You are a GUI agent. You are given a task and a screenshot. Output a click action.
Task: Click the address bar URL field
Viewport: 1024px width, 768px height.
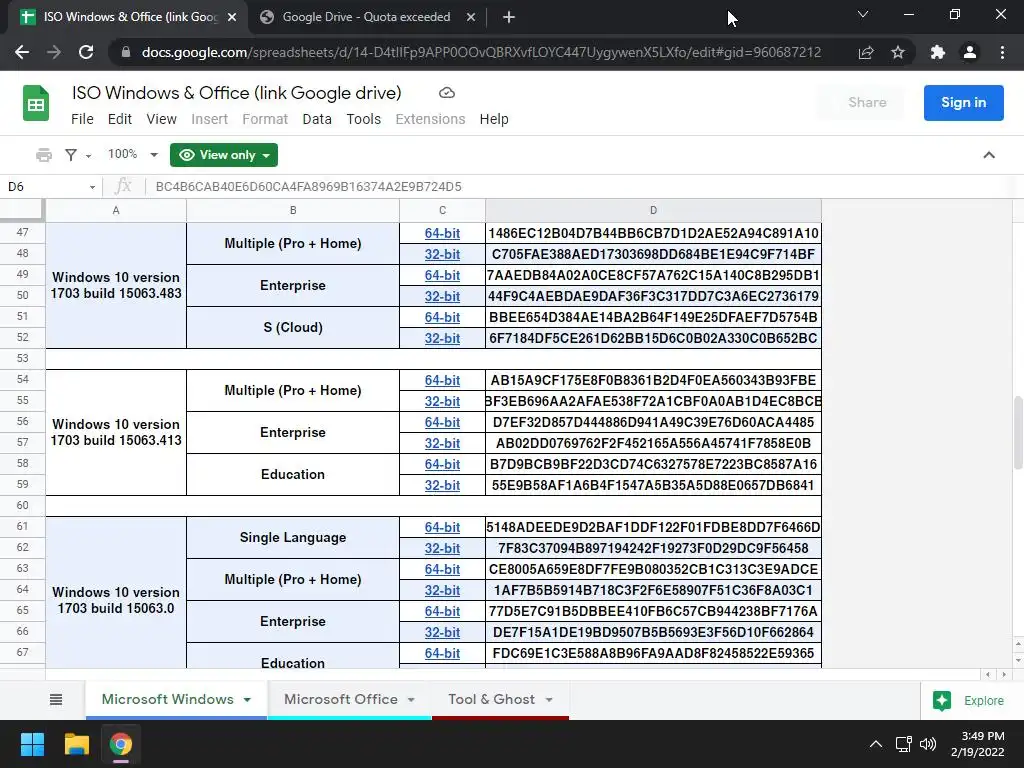tap(481, 52)
